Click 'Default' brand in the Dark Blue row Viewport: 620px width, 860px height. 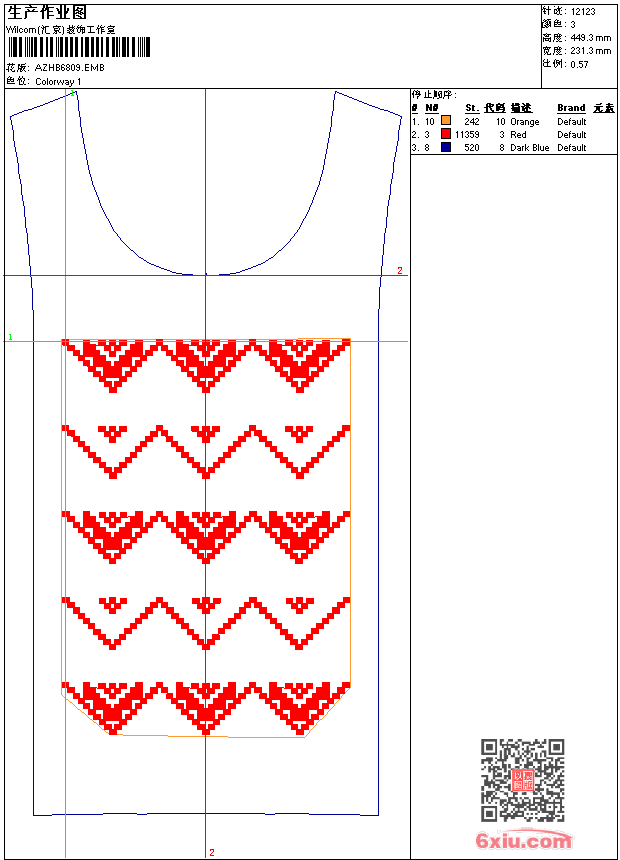pyautogui.click(x=572, y=148)
